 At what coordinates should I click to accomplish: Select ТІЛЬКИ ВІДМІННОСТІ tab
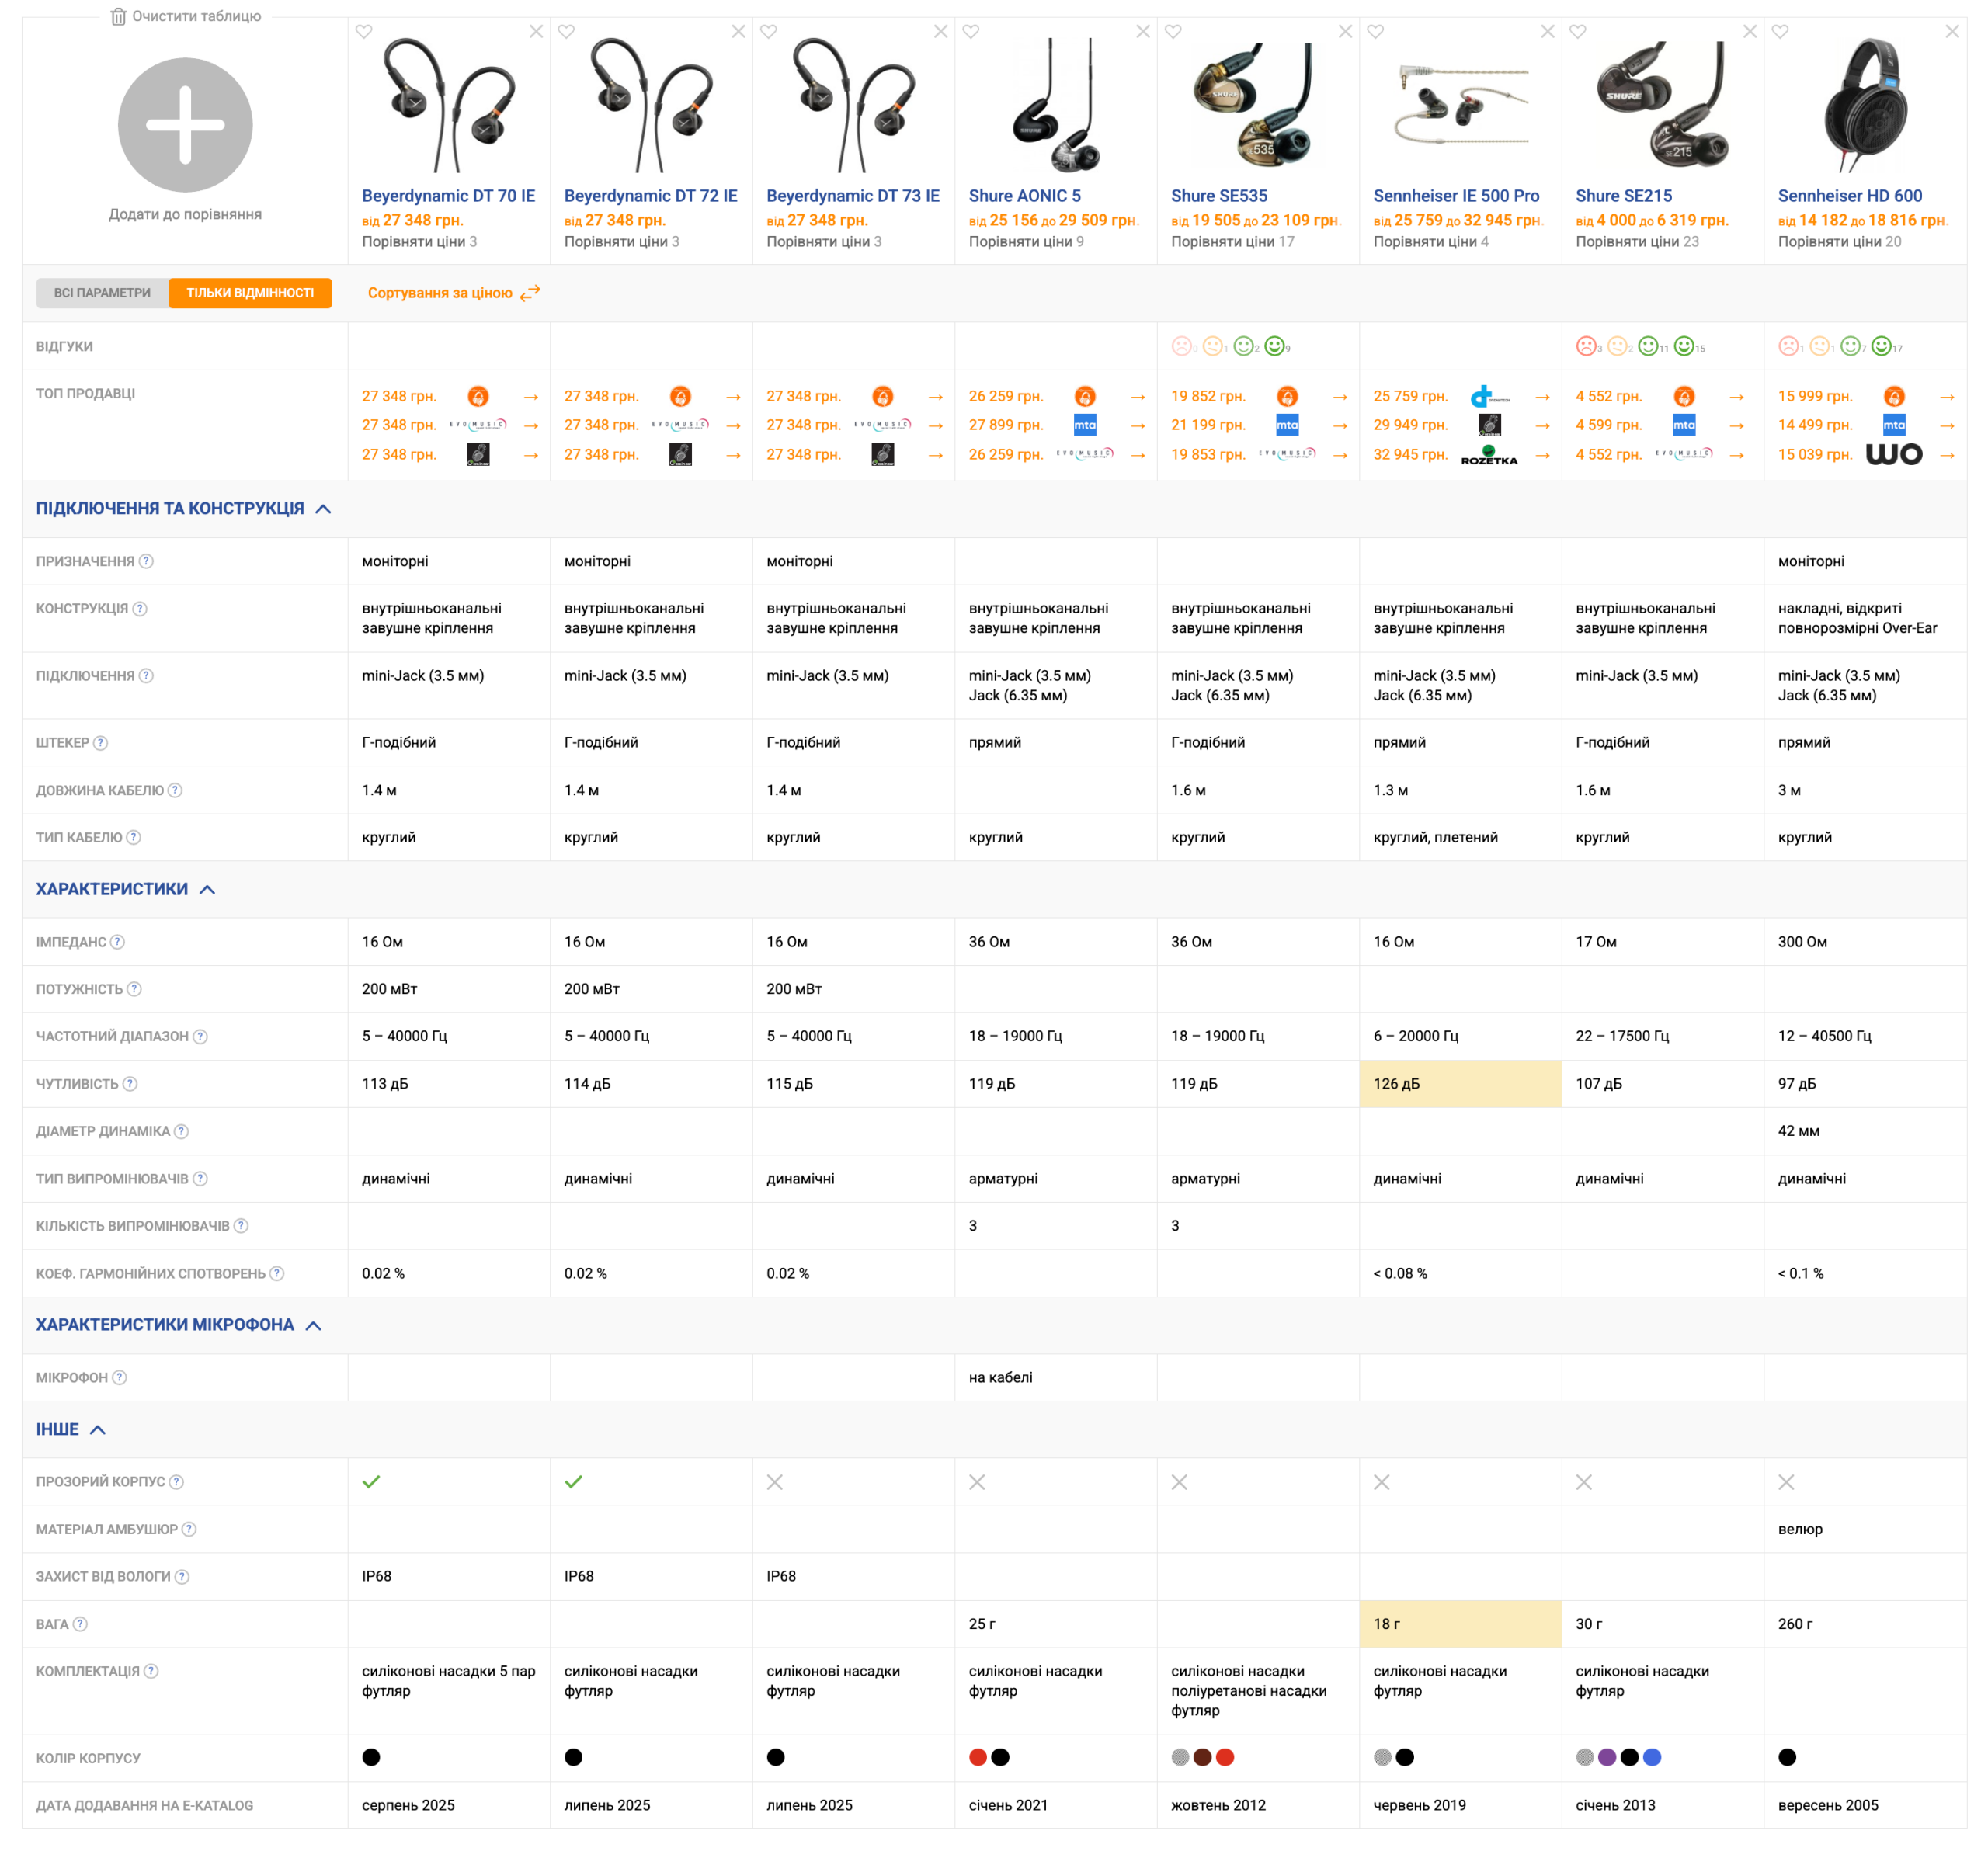pyautogui.click(x=250, y=293)
